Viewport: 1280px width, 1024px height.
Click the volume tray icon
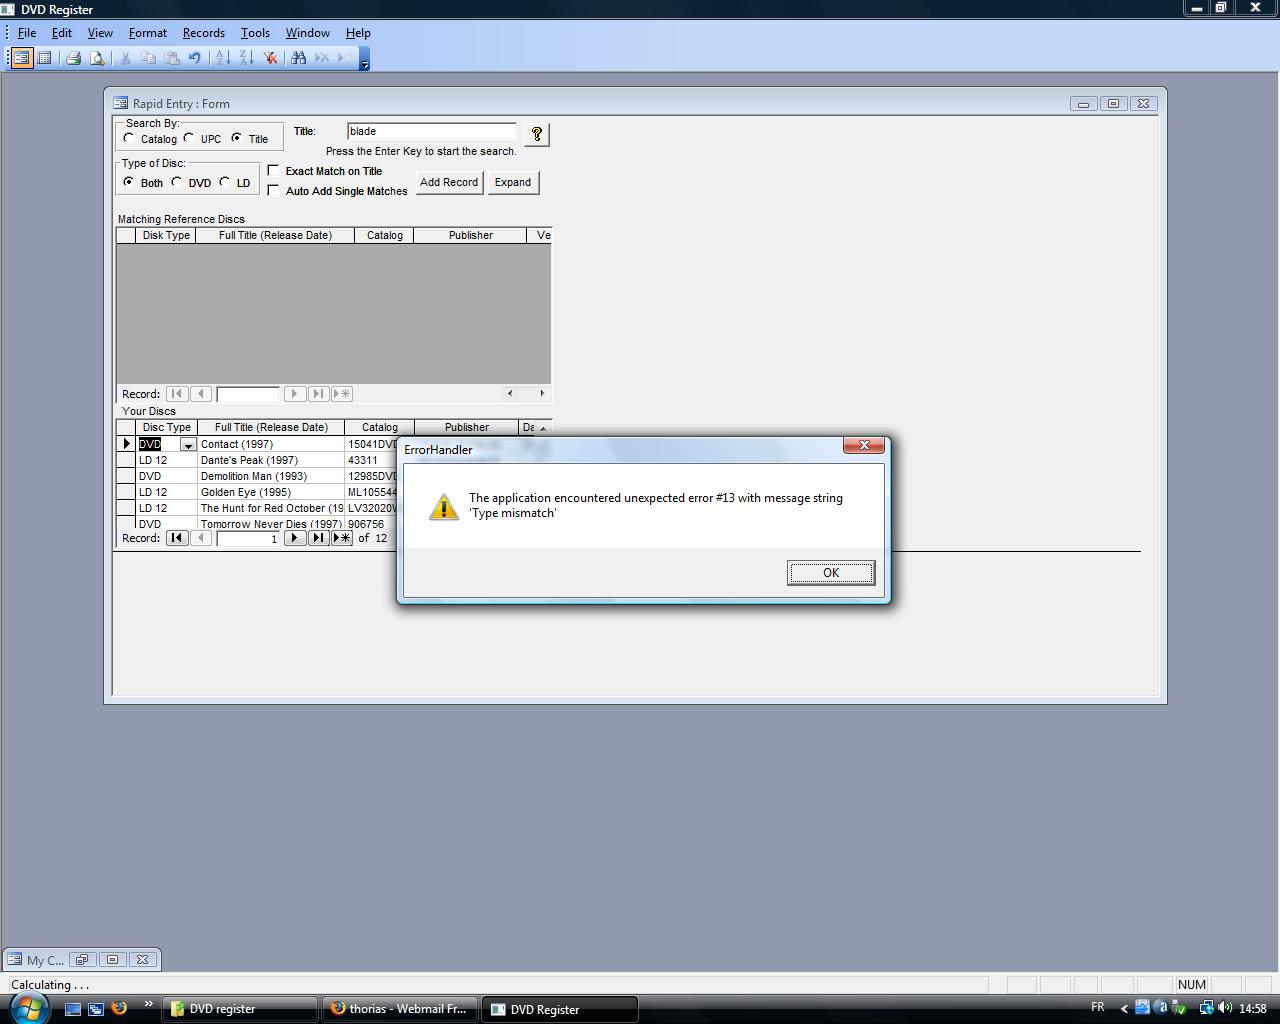1225,1008
